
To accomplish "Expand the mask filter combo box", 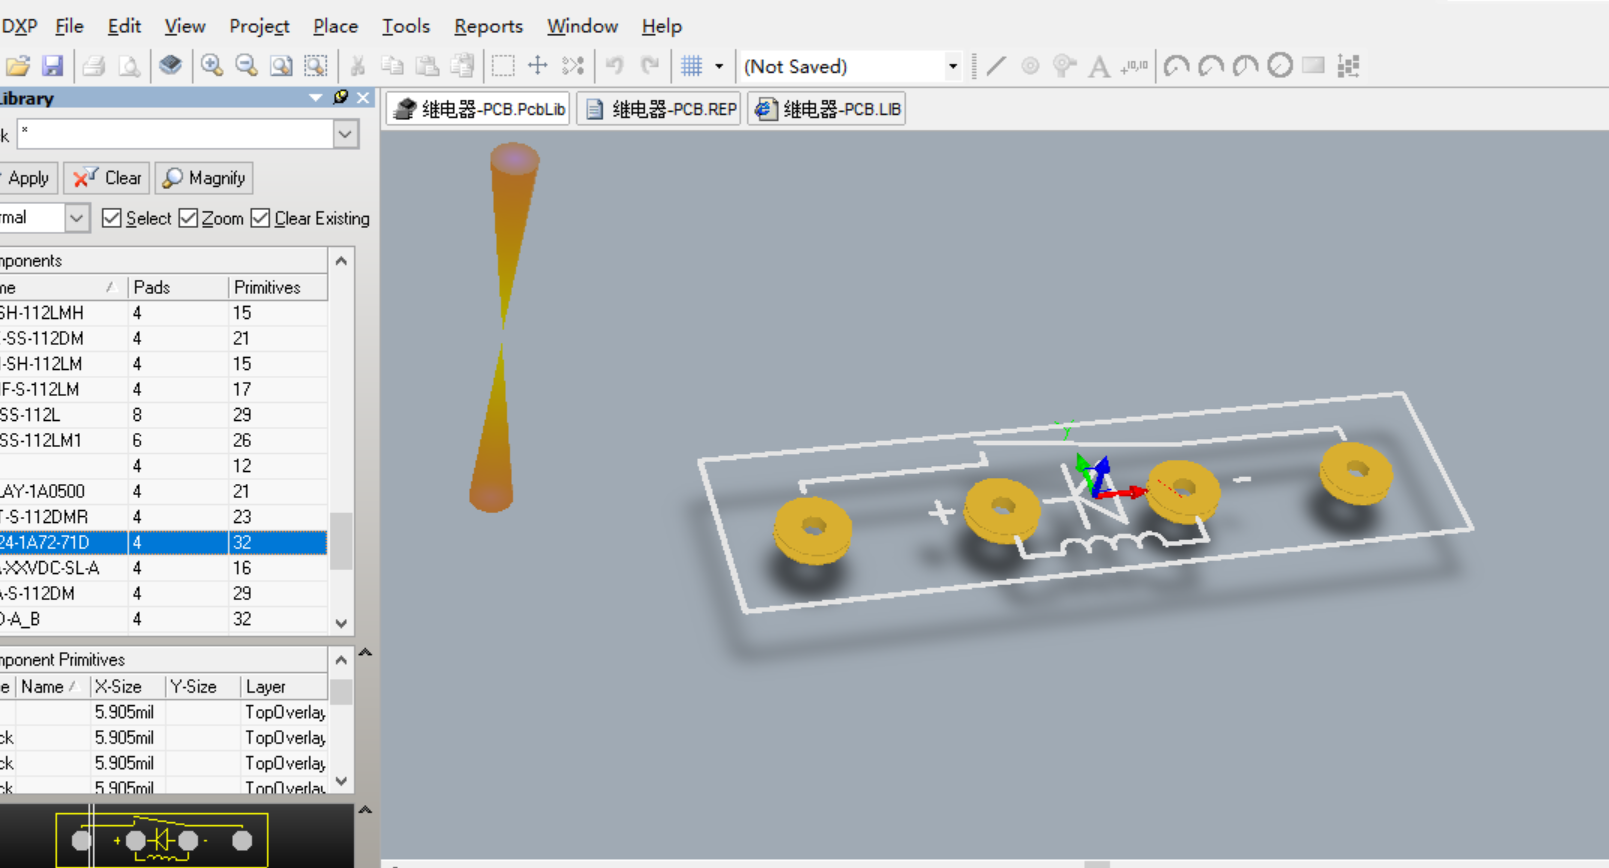I will click(x=346, y=134).
